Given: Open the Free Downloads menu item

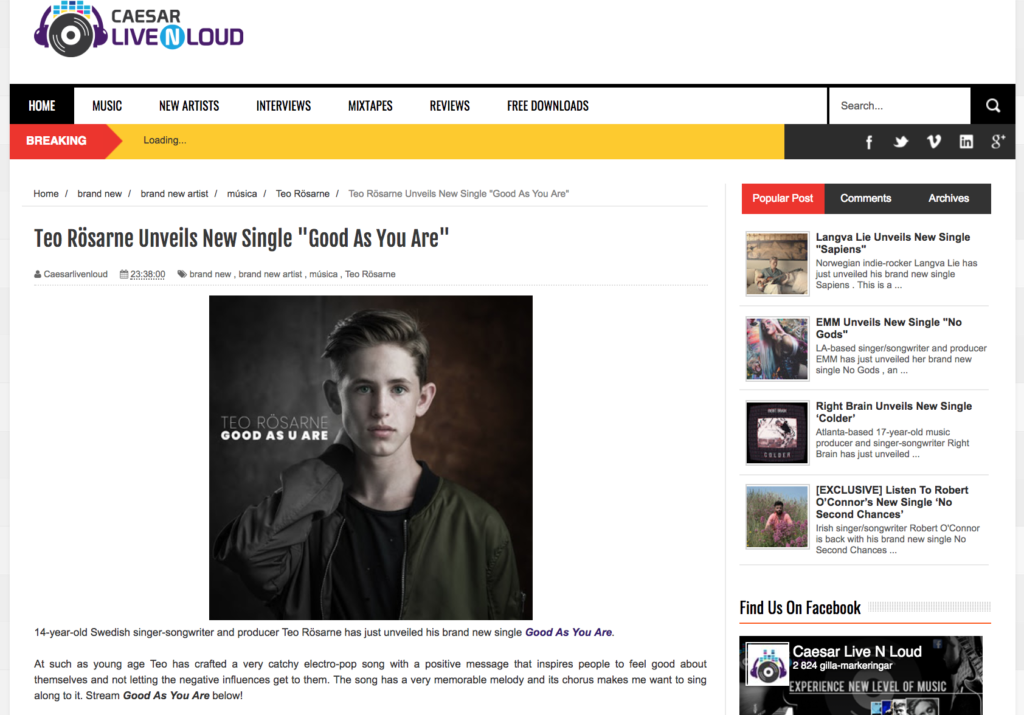Looking at the screenshot, I should (547, 106).
